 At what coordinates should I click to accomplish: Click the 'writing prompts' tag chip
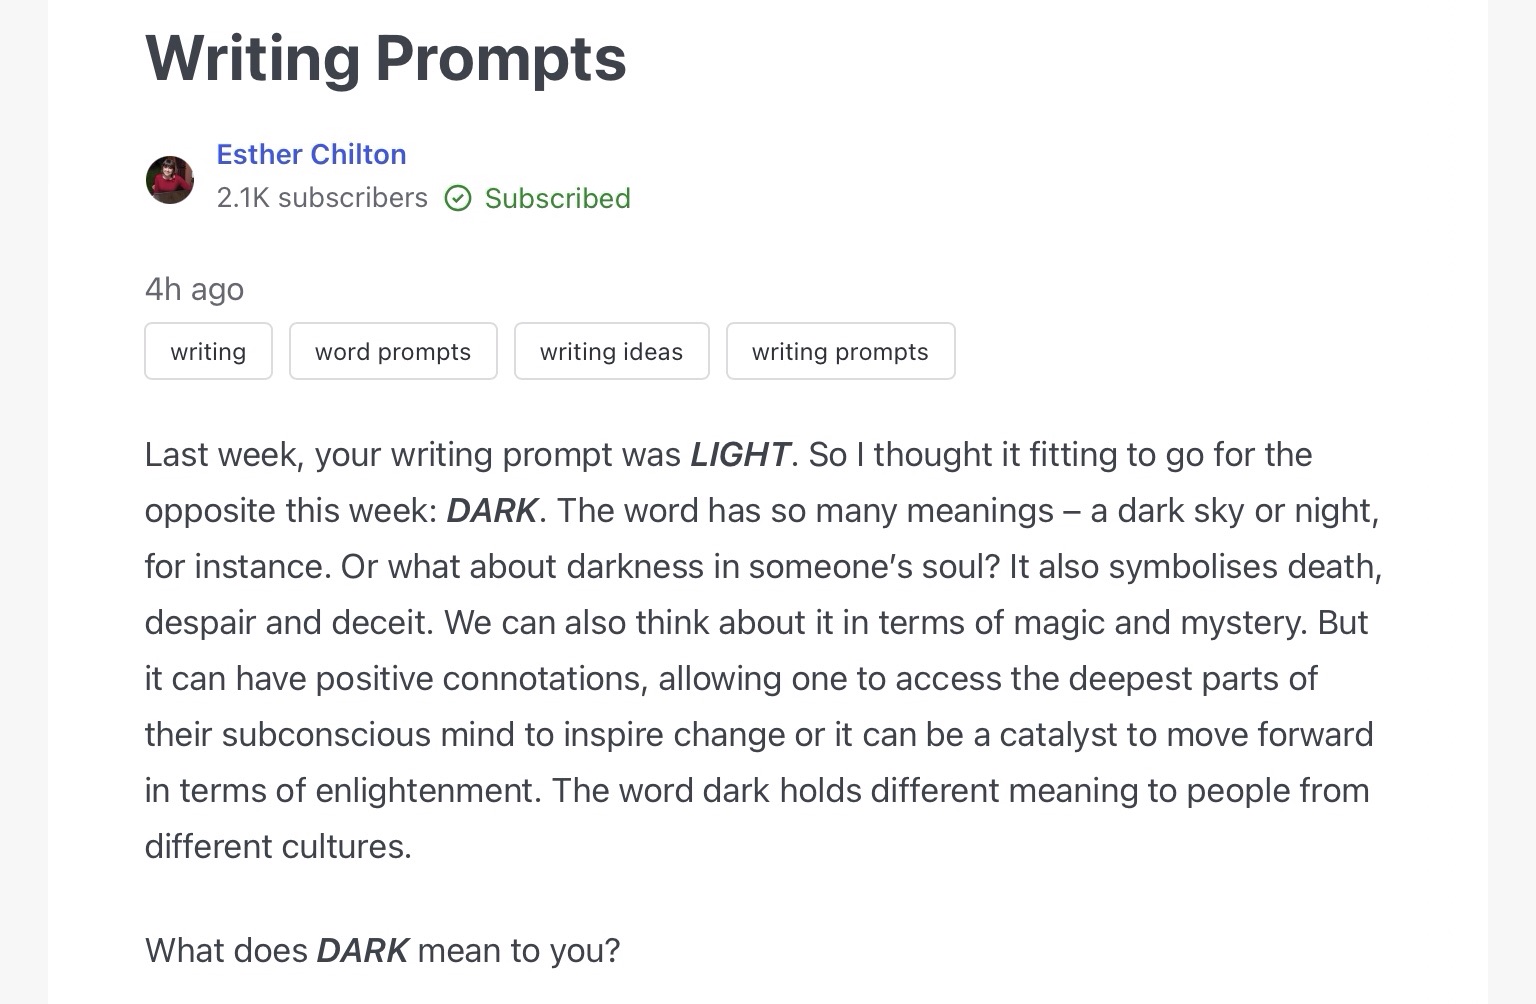pos(840,351)
